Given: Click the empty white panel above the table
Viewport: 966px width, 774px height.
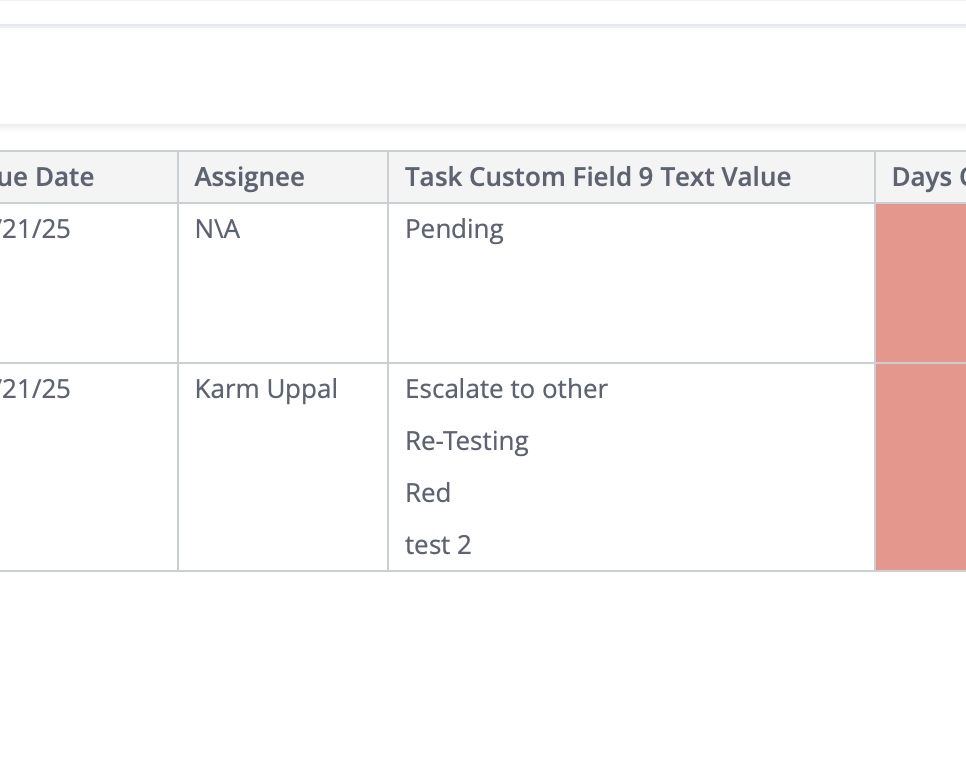Looking at the screenshot, I should [480, 76].
